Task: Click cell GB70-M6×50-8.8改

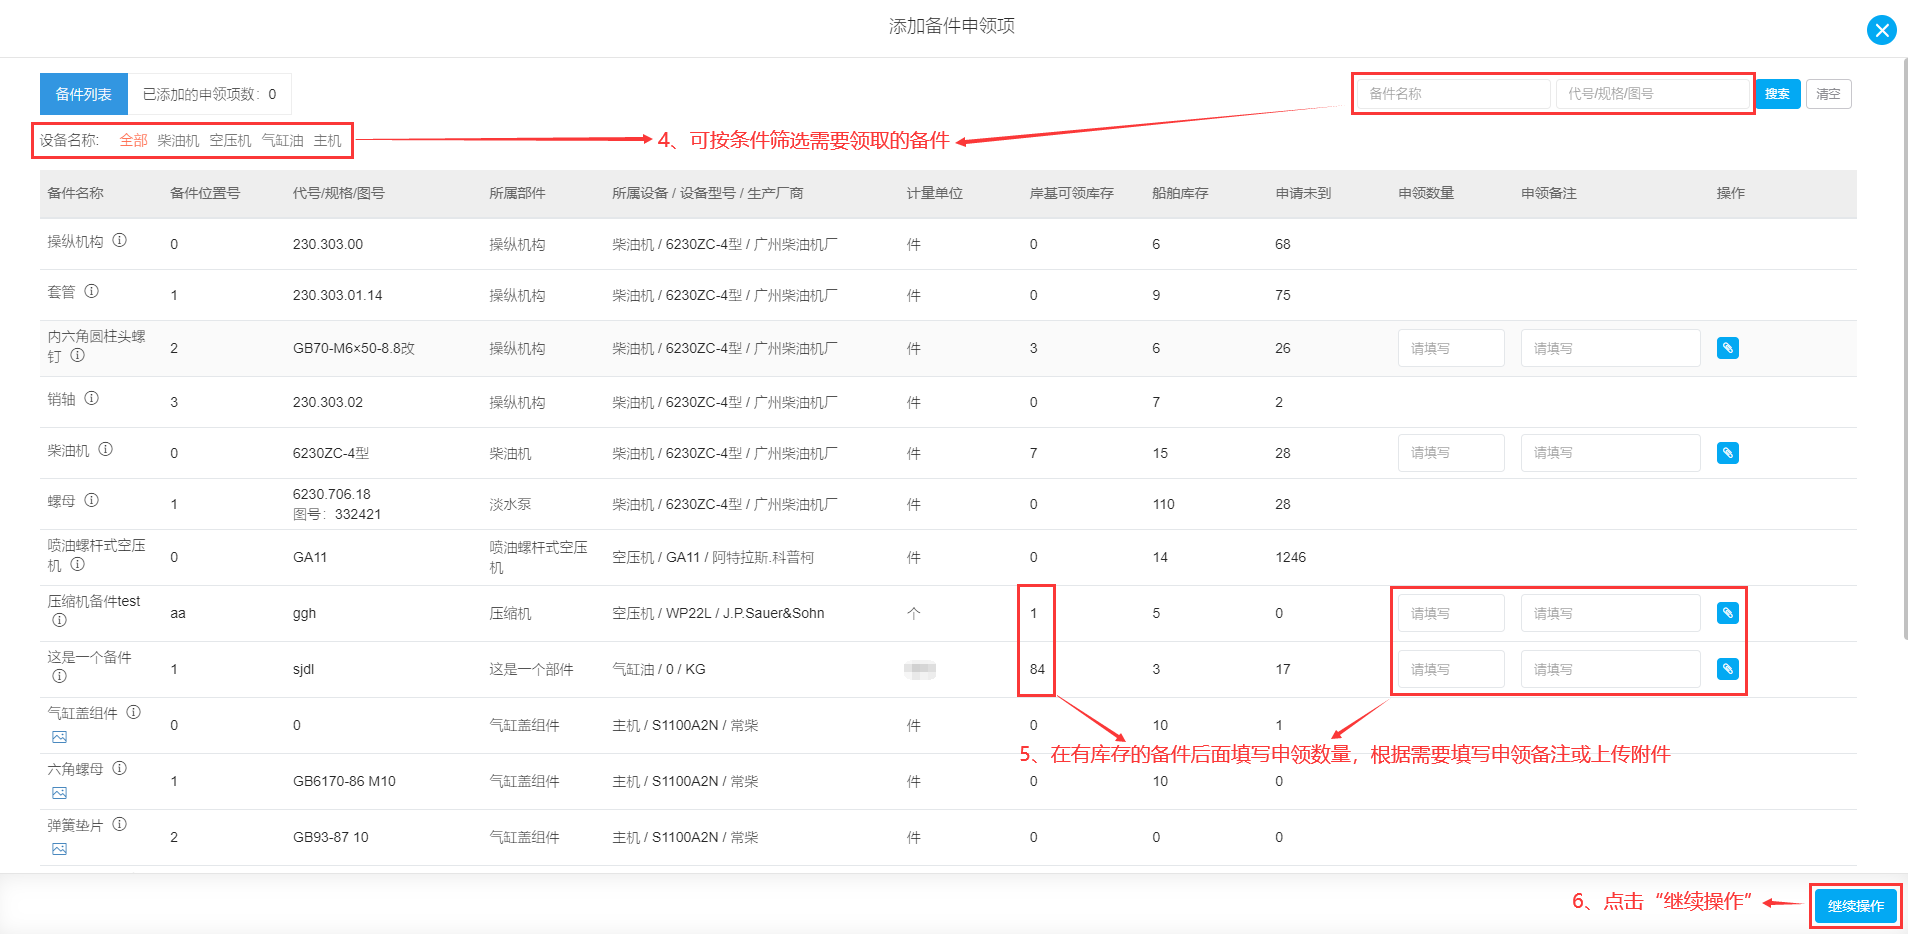Action: pos(353,348)
